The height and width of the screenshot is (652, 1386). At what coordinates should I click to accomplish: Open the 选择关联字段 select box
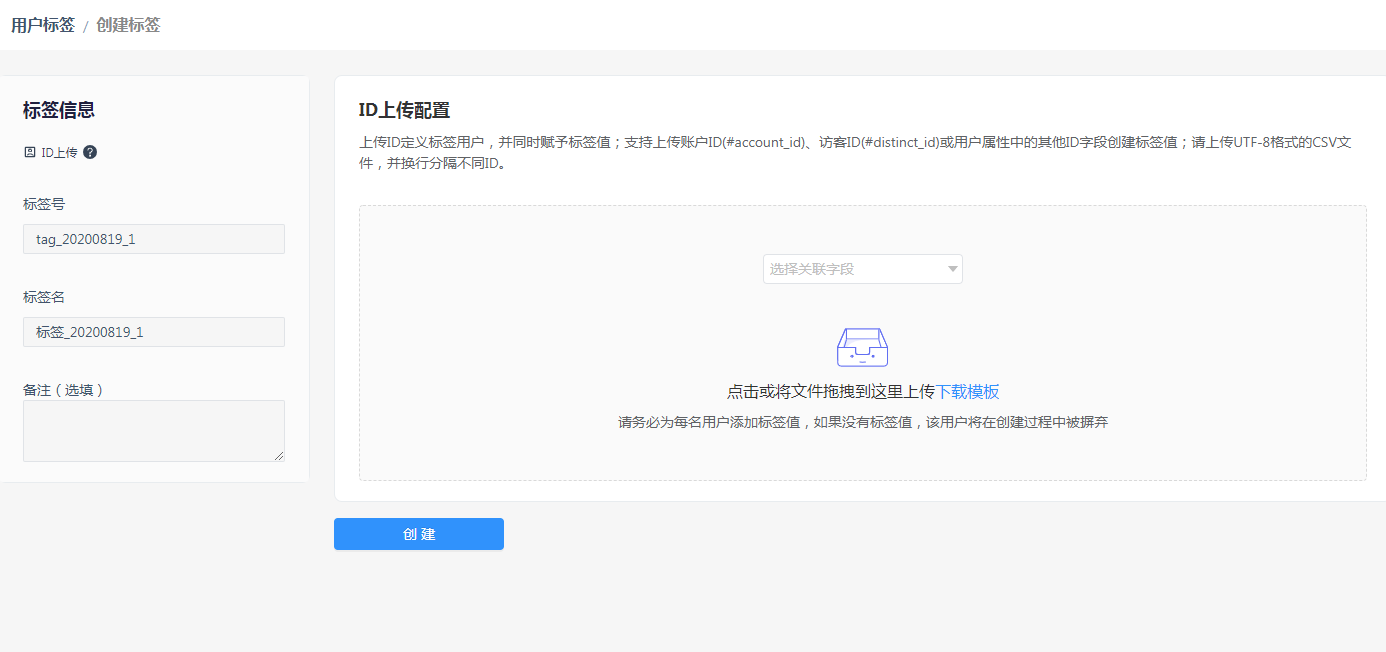point(855,269)
